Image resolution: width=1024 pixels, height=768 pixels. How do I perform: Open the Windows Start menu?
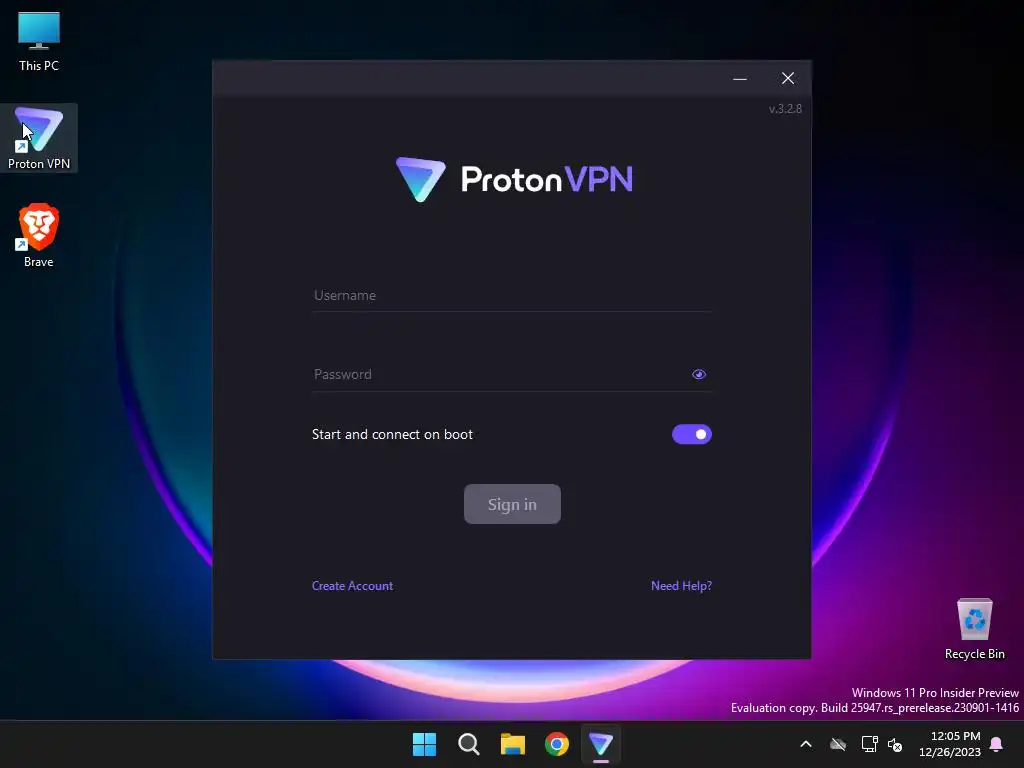point(424,744)
